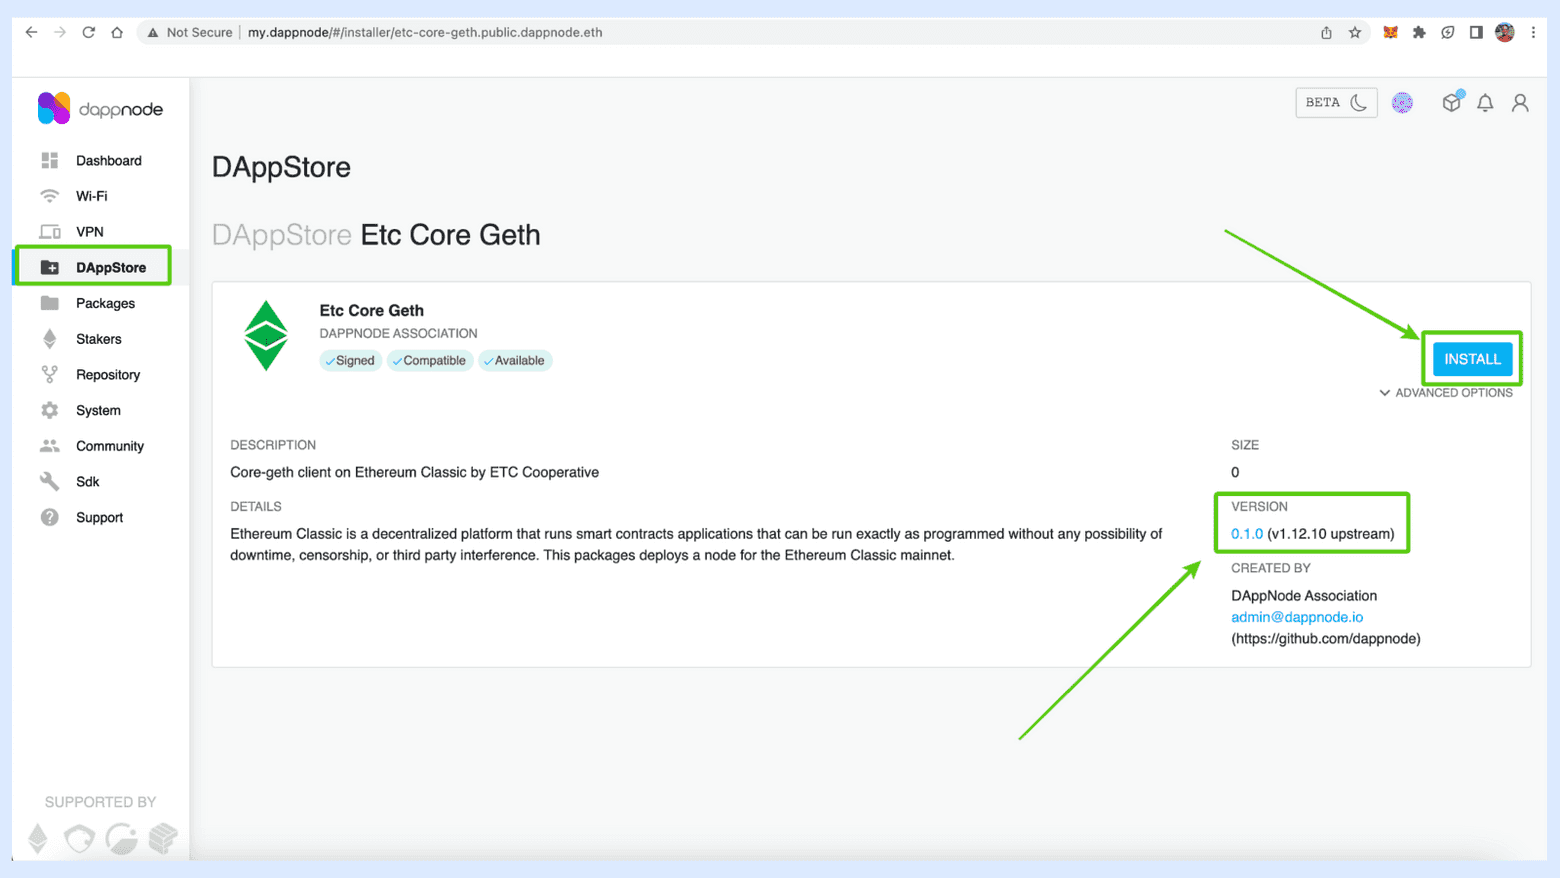This screenshot has height=878, width=1560.
Task: Click the browser address bar URL
Action: (x=425, y=32)
